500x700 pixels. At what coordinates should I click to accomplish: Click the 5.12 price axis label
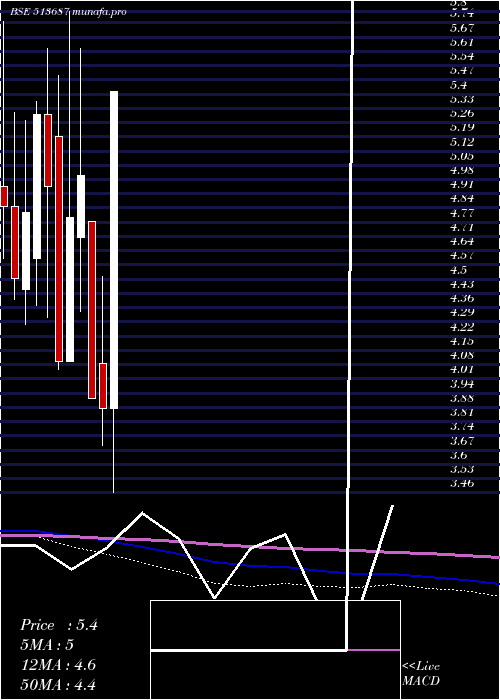(462, 142)
